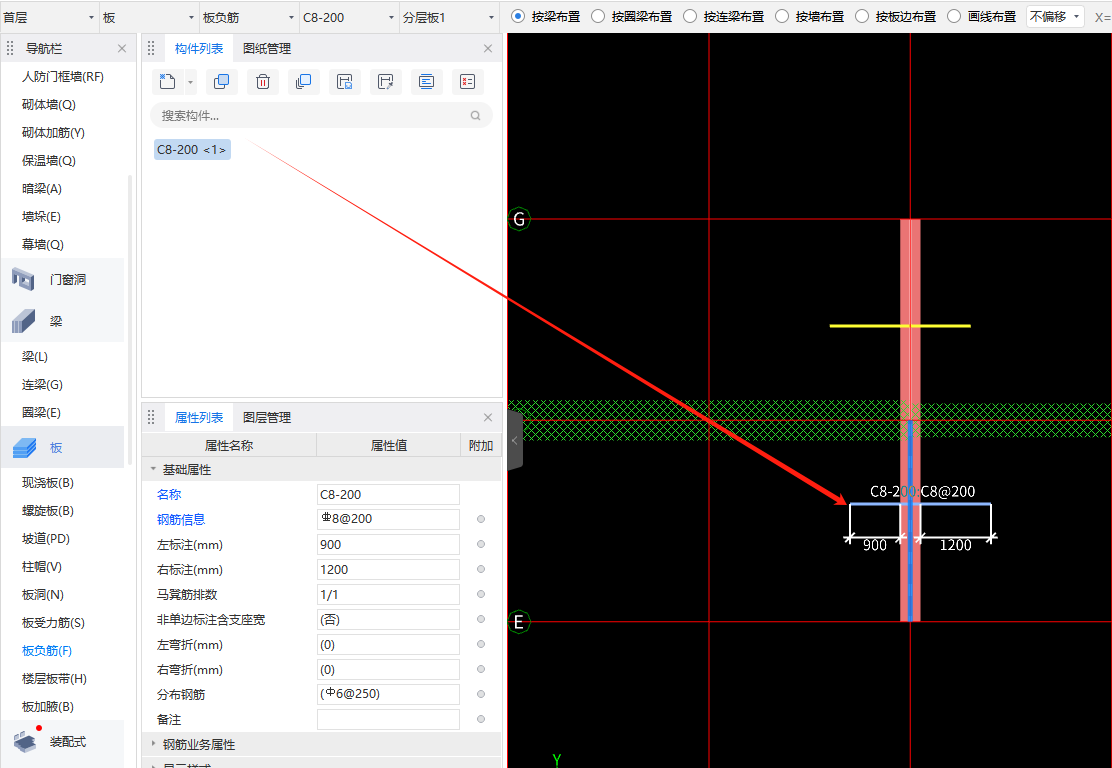Expand the 钢筋业务属性 section

click(x=153, y=744)
